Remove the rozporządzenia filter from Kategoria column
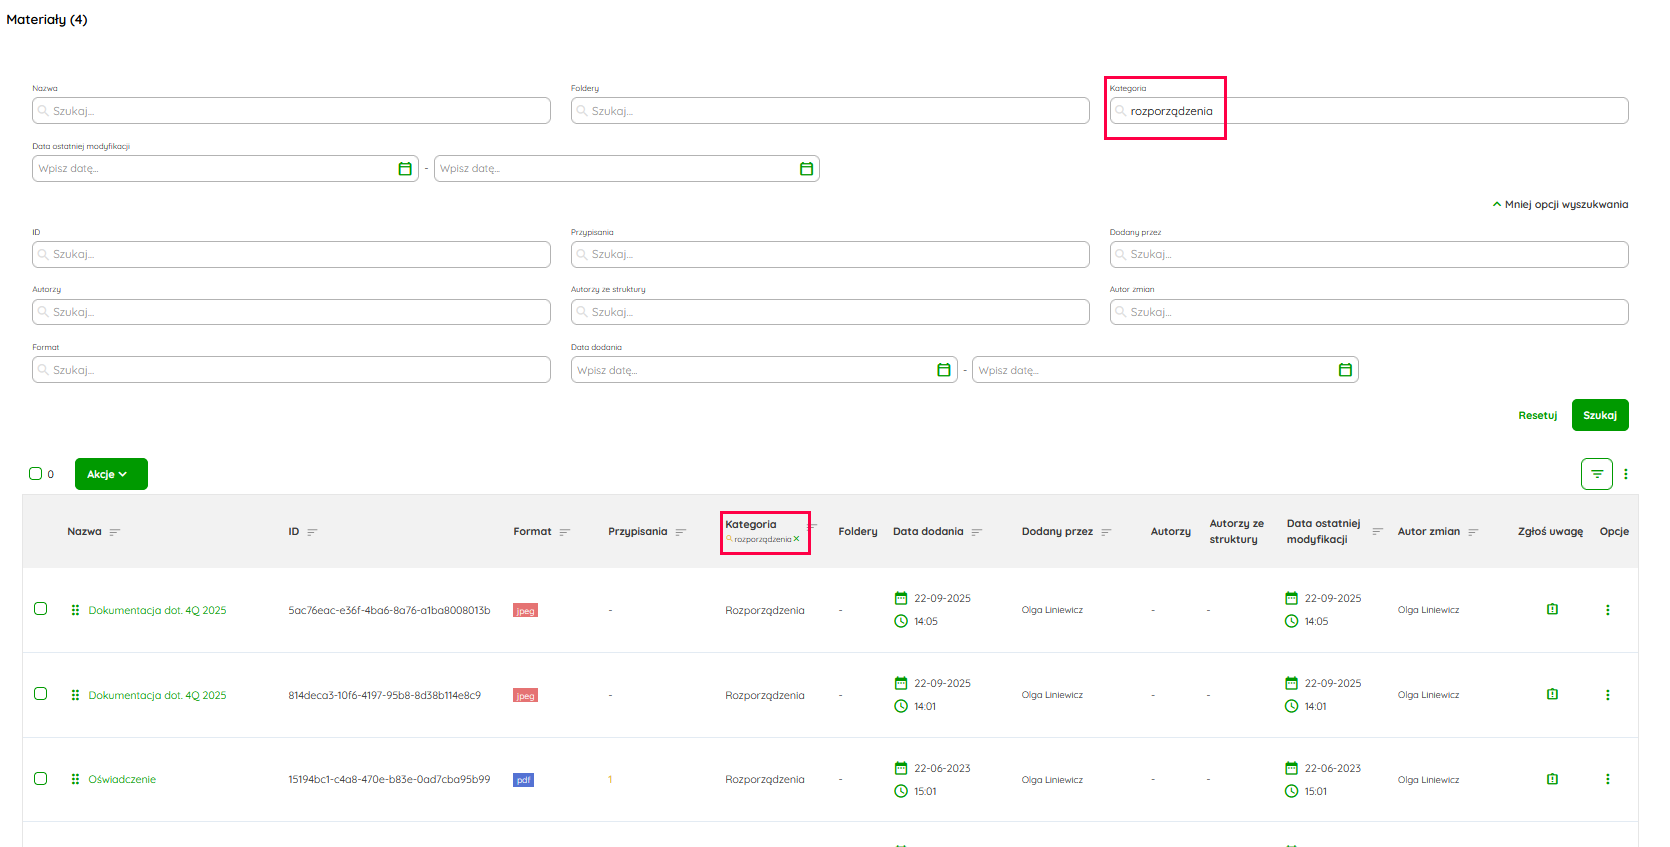The image size is (1670, 847). pos(797,539)
